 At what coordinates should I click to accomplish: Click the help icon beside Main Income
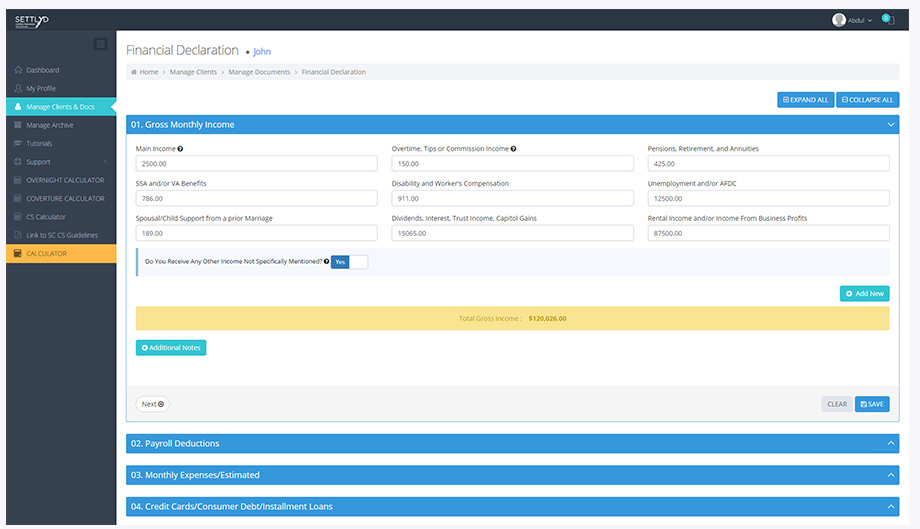click(180, 149)
